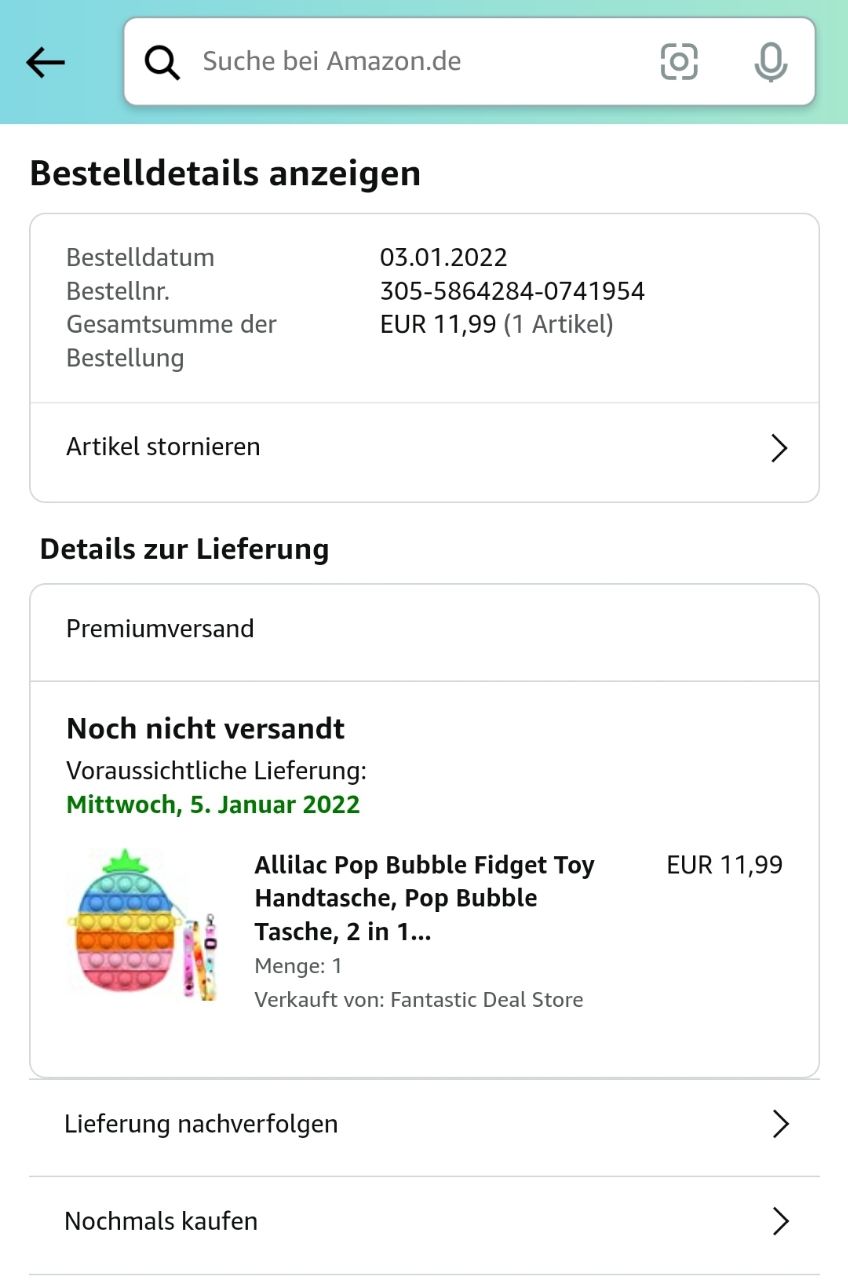Tap the back arrow icon
The image size is (848, 1280).
[x=45, y=63]
